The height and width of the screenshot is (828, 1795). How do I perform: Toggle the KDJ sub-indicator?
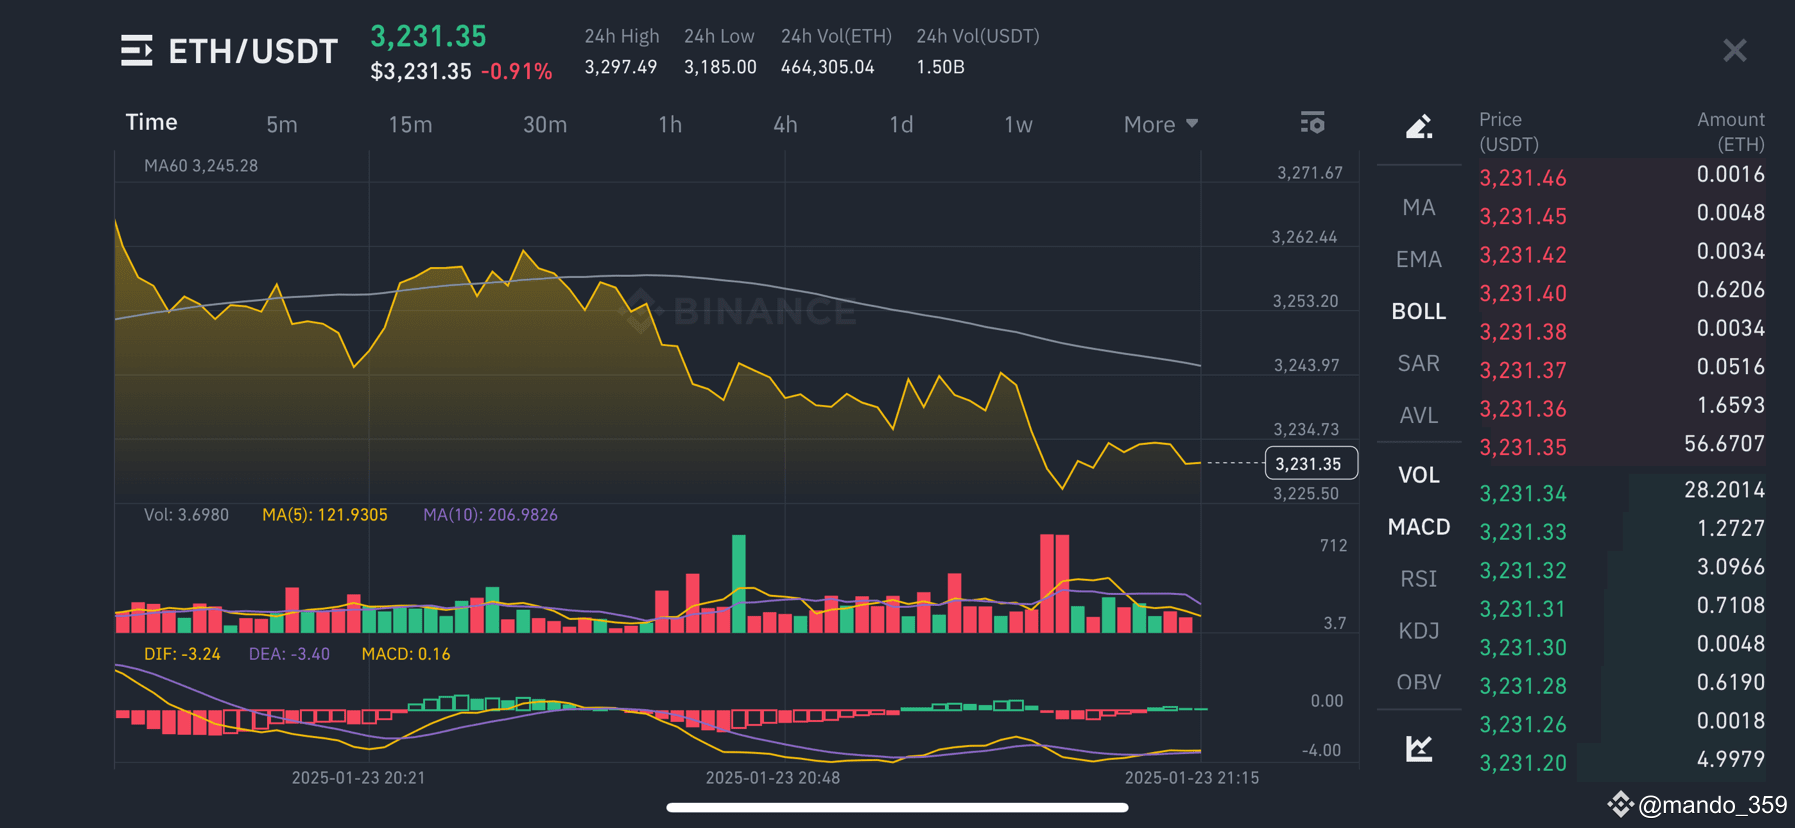1419,631
